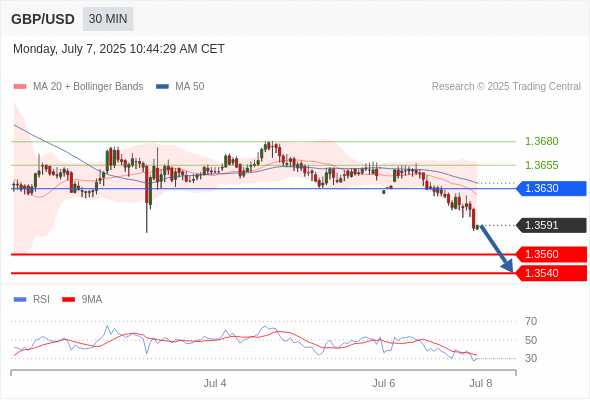Select the current price 1.3591 tag
Viewport: 590px width, 400px height.
tap(551, 225)
